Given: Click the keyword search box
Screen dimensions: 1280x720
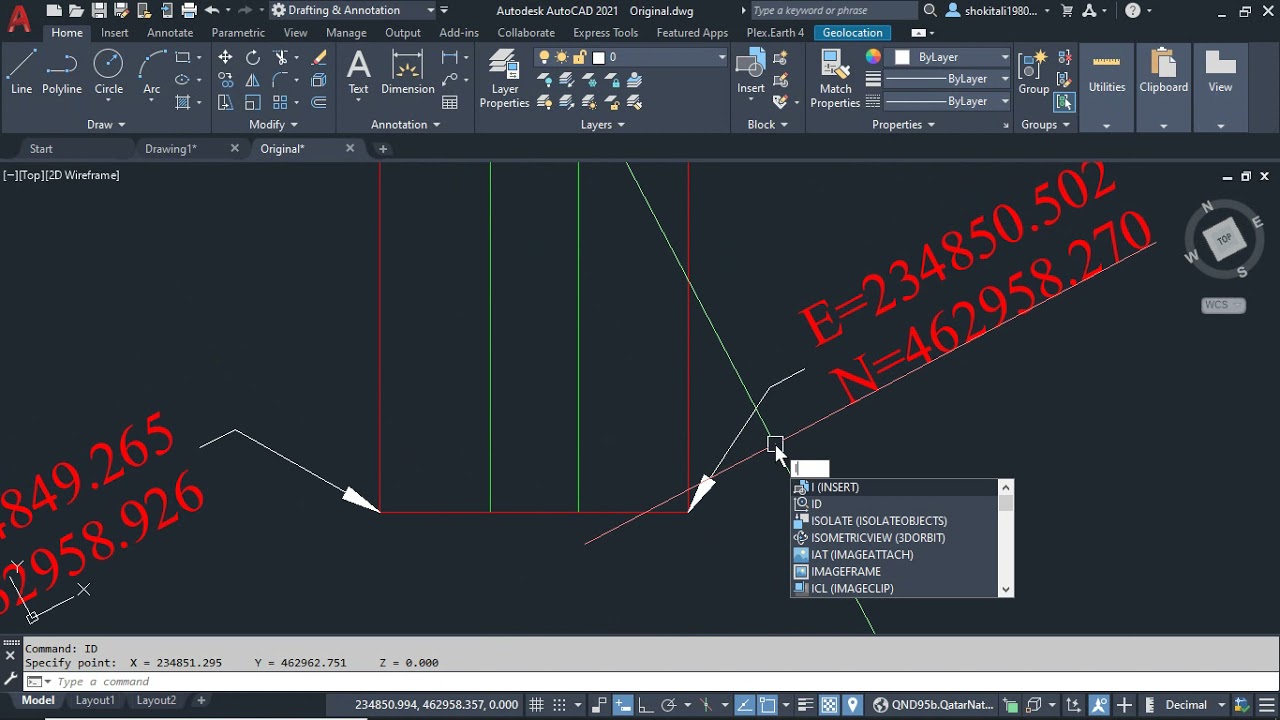Looking at the screenshot, I should (832, 10).
